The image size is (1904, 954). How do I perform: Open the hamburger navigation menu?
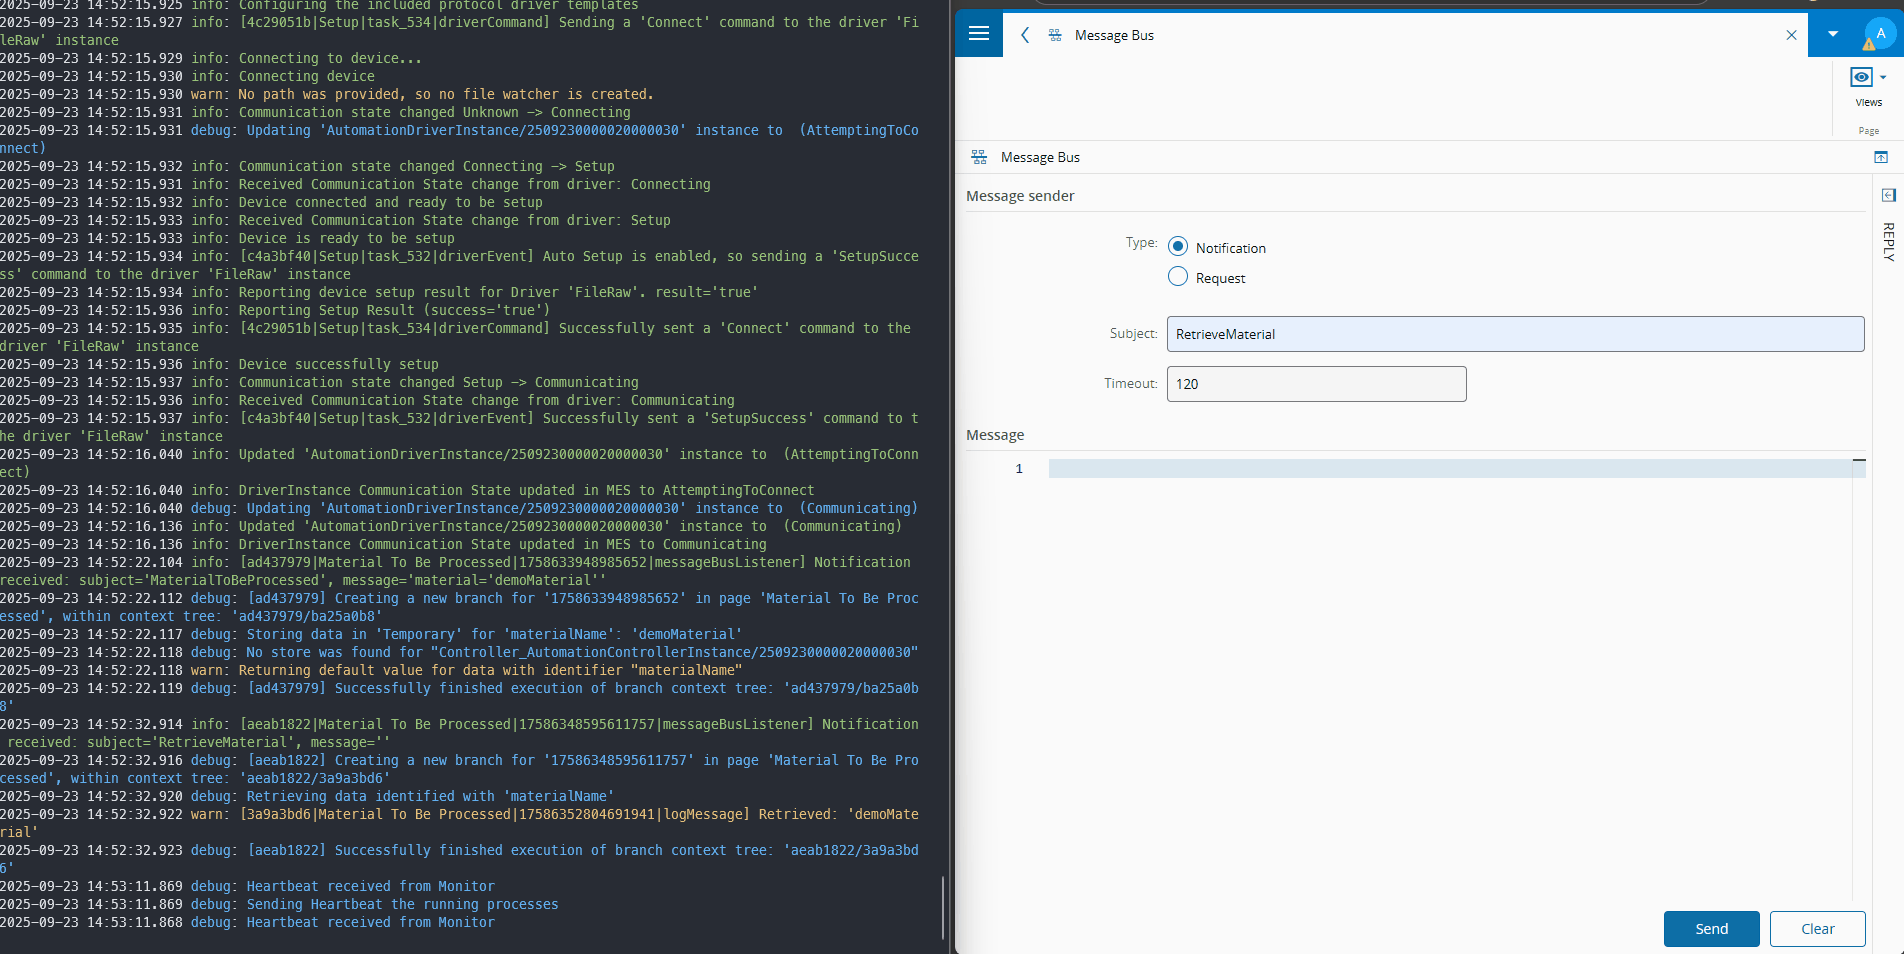click(979, 34)
